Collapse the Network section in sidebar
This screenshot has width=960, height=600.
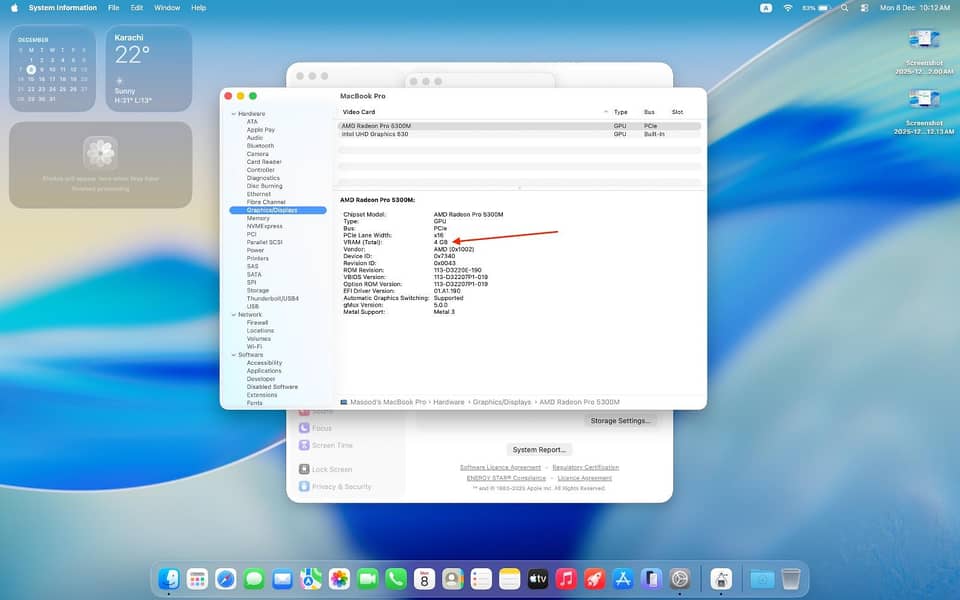coord(233,315)
